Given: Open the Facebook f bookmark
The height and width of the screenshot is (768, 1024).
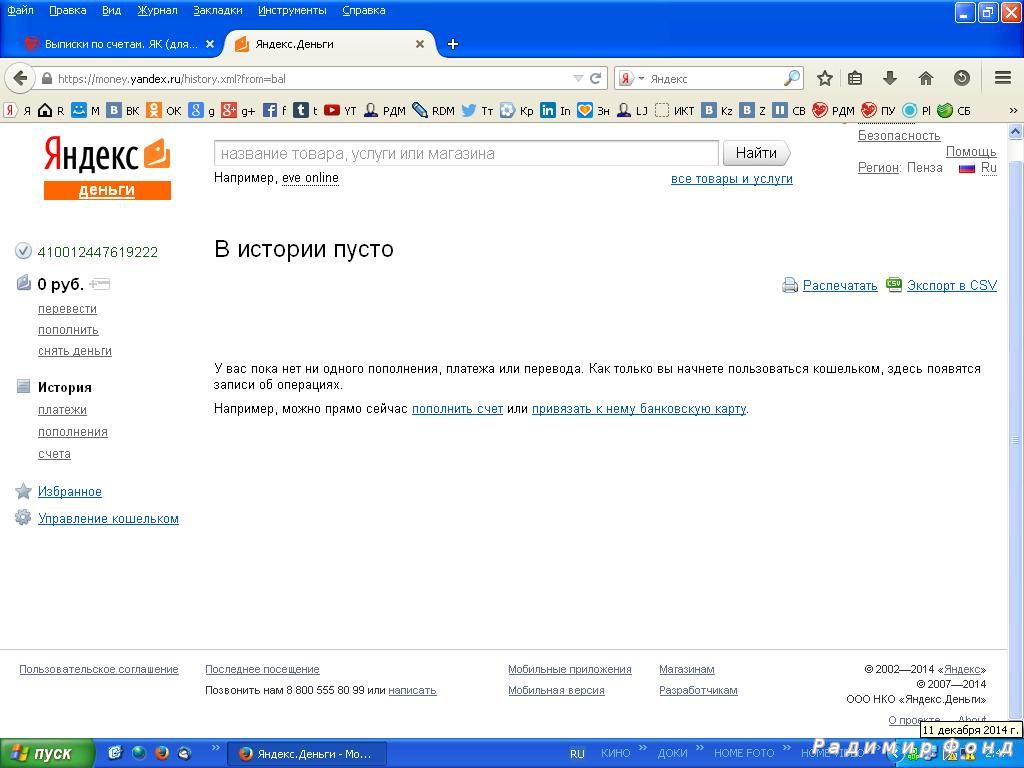Looking at the screenshot, I should [x=274, y=110].
